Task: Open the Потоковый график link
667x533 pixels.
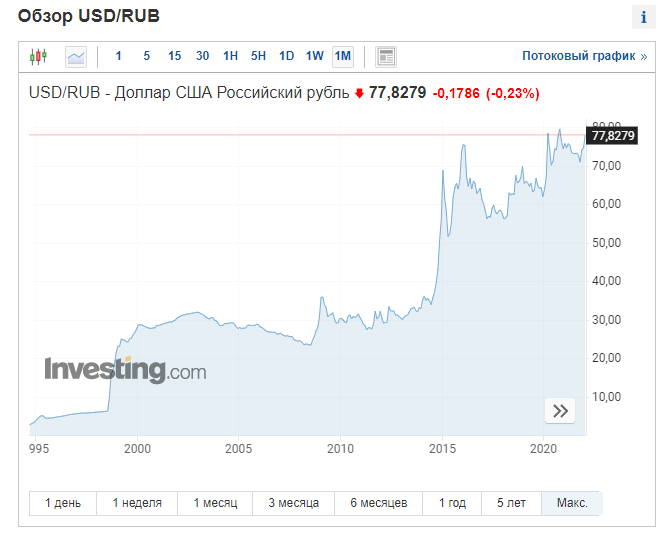Action: pos(584,56)
